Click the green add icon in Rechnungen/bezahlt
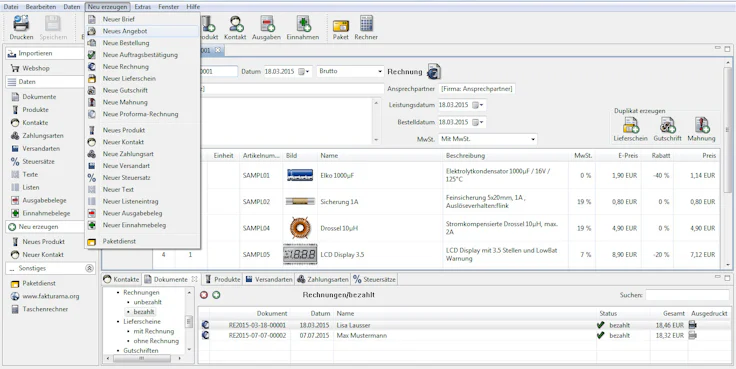The height and width of the screenshot is (369, 736). pos(216,295)
